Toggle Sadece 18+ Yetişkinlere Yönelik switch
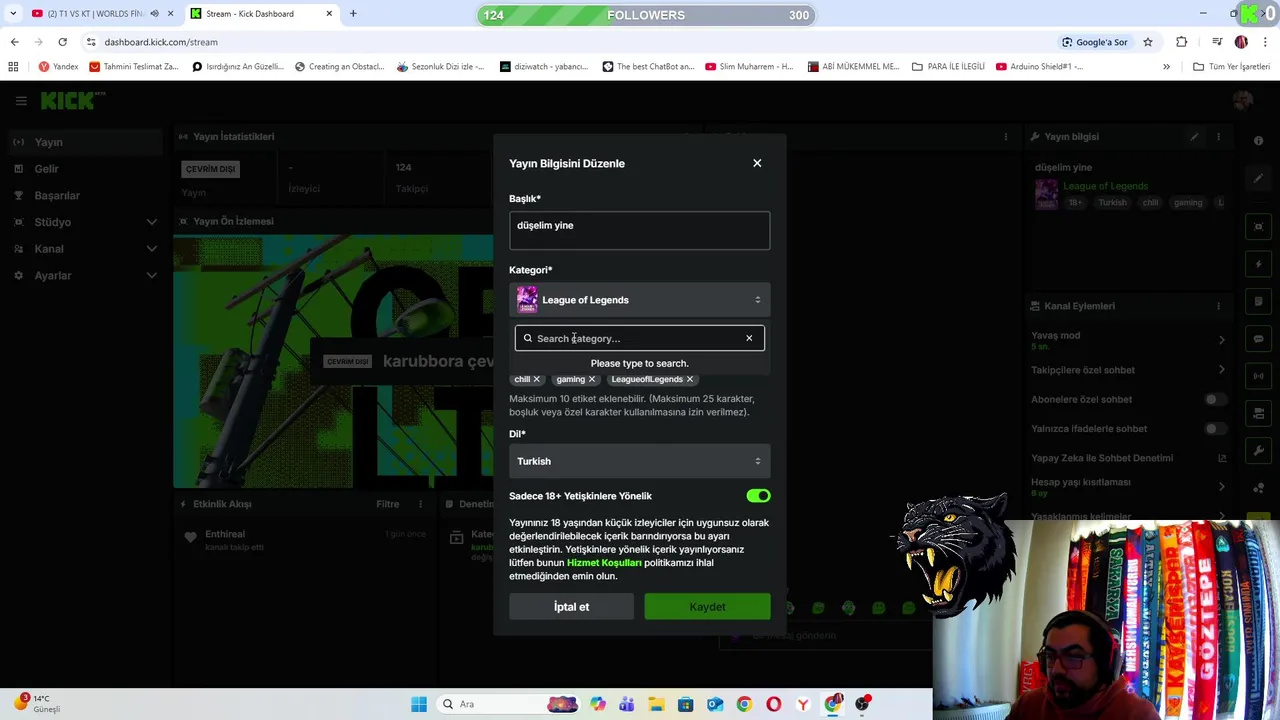1280x720 pixels. (x=758, y=496)
